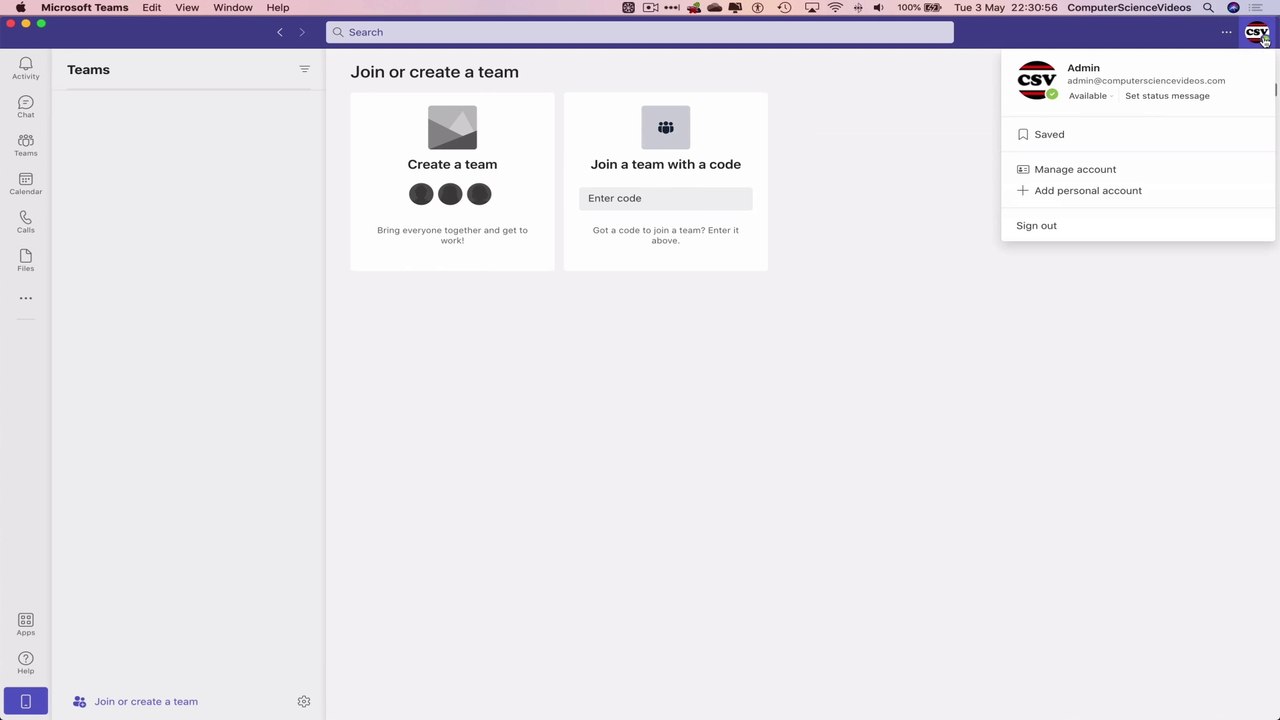This screenshot has height=720, width=1280.
Task: Open the Apps store icon
Action: tap(26, 624)
